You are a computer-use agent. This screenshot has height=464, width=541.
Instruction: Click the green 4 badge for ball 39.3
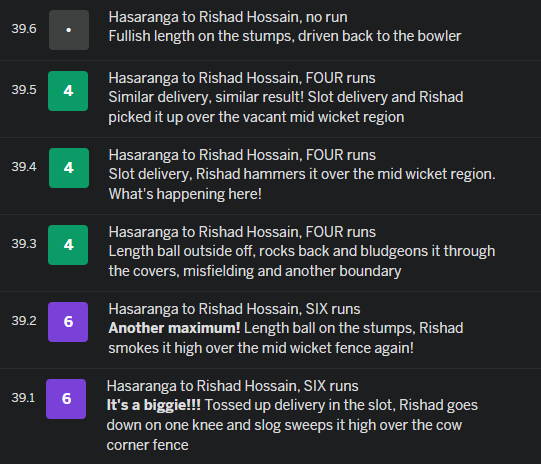(68, 245)
